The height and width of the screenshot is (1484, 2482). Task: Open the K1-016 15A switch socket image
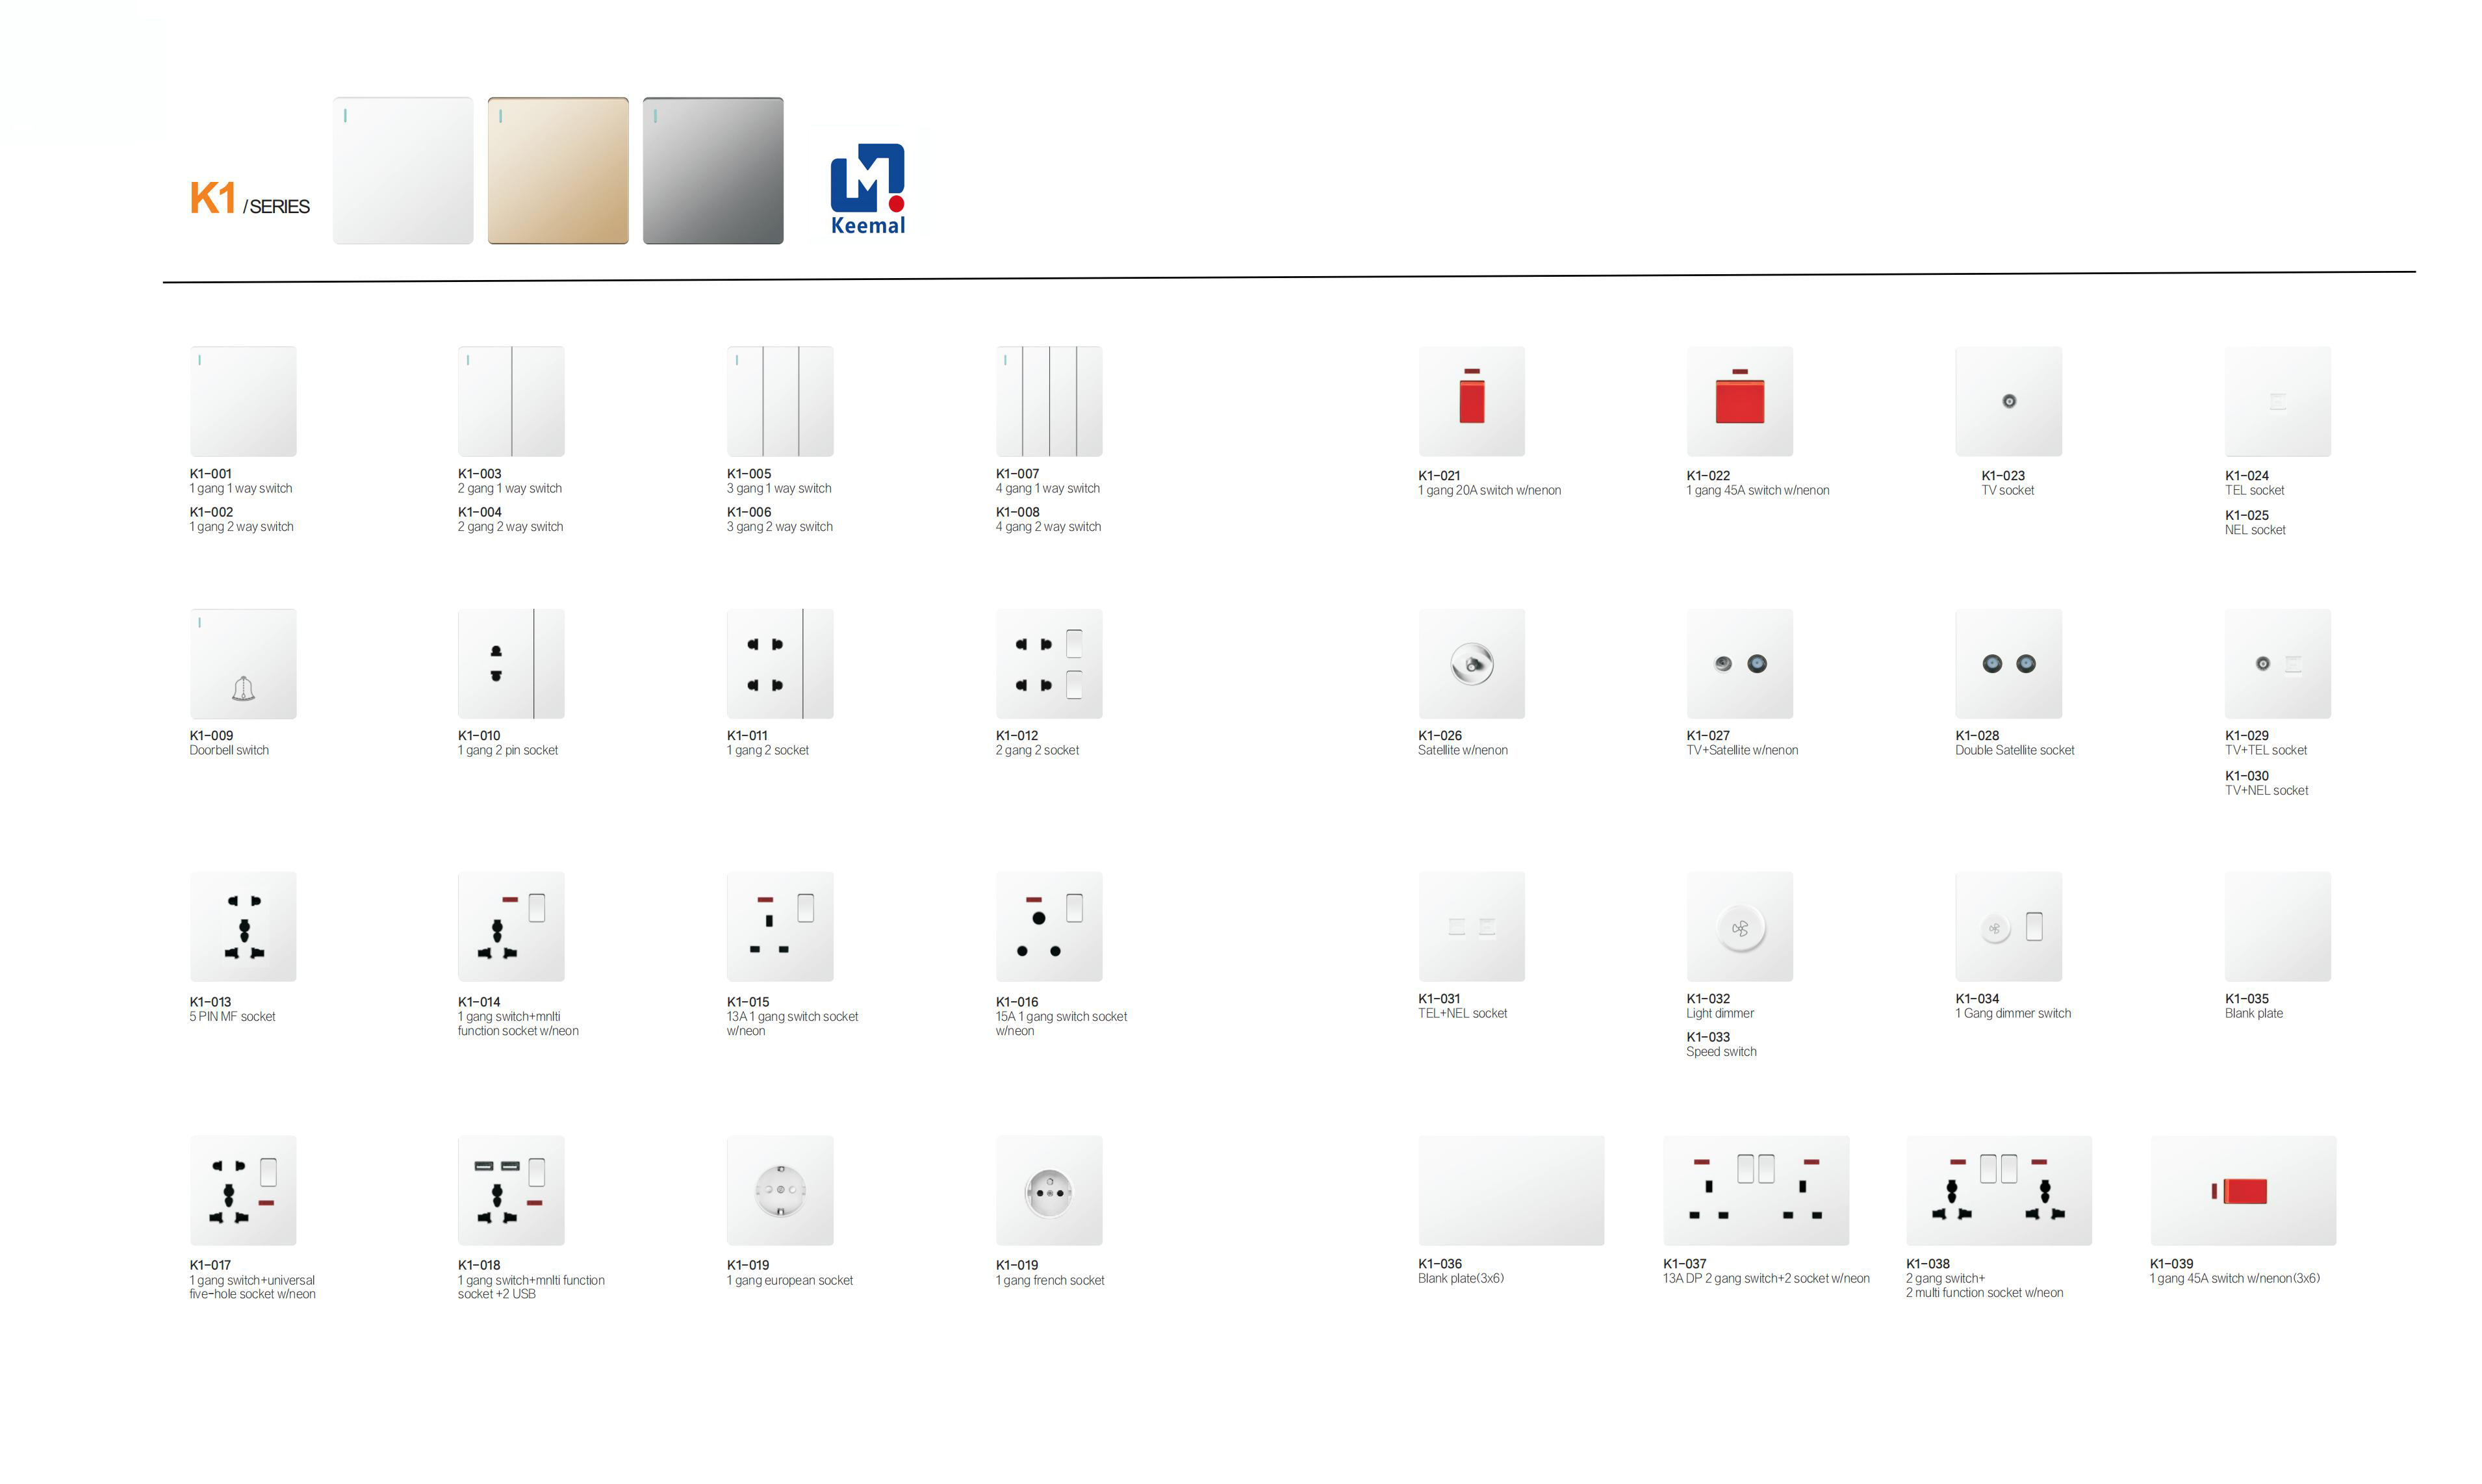1049,927
